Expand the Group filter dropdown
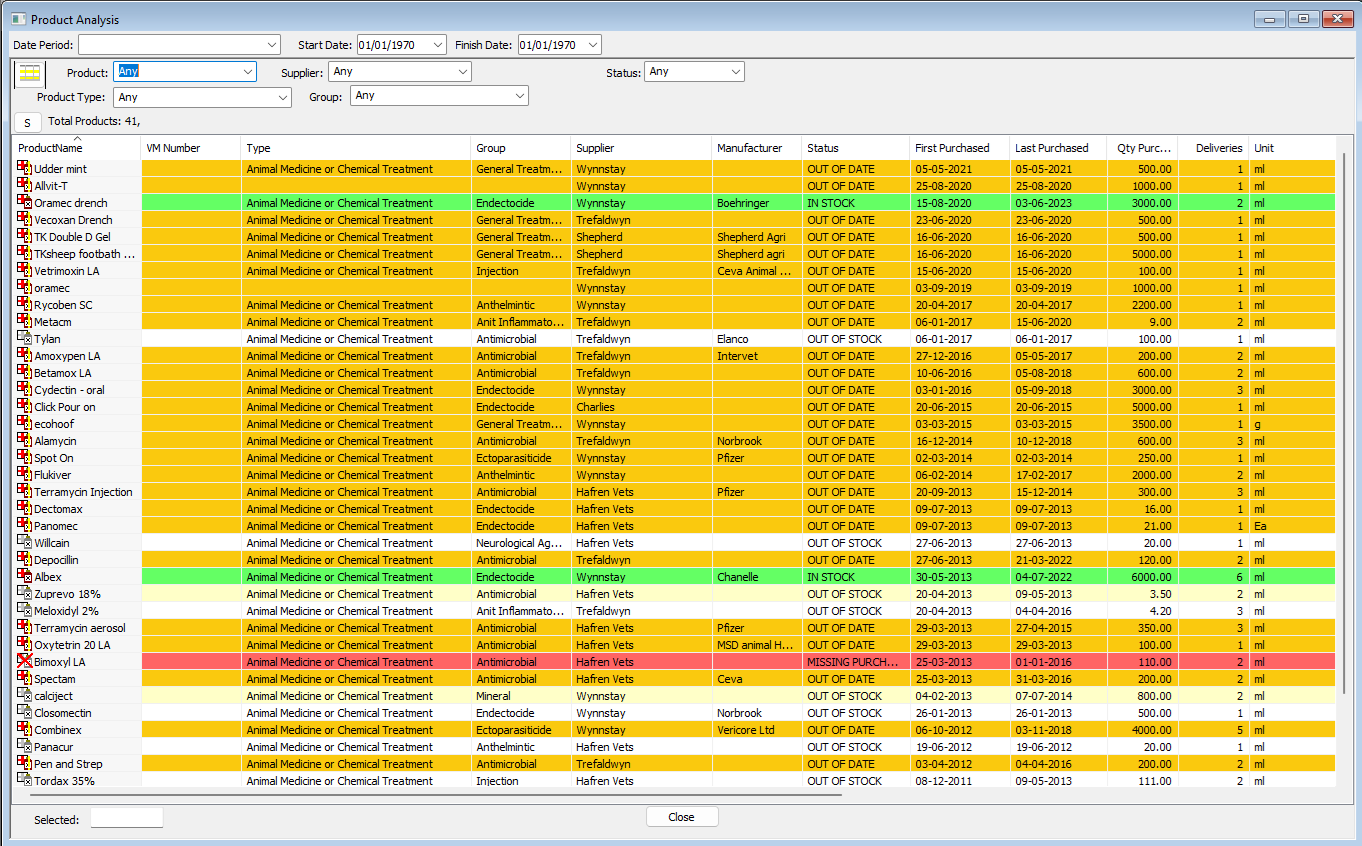Image resolution: width=1362 pixels, height=846 pixels. click(x=520, y=96)
